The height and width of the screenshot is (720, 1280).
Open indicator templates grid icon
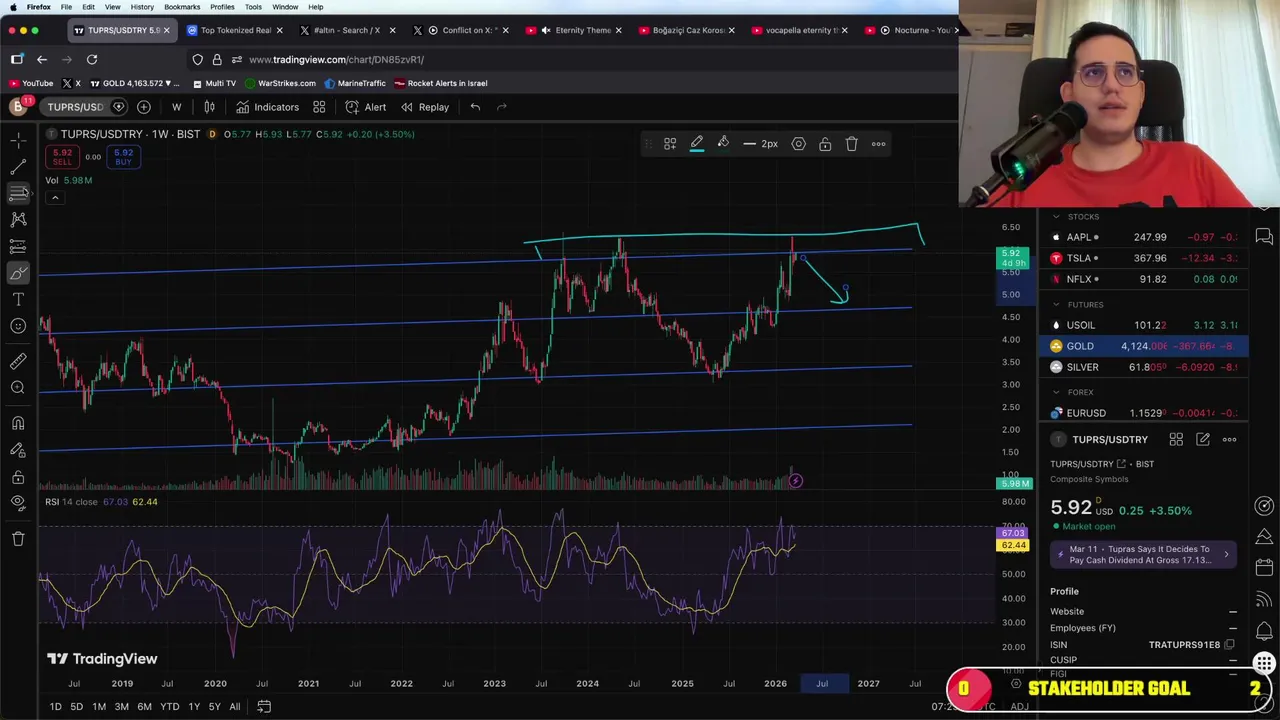tap(319, 107)
